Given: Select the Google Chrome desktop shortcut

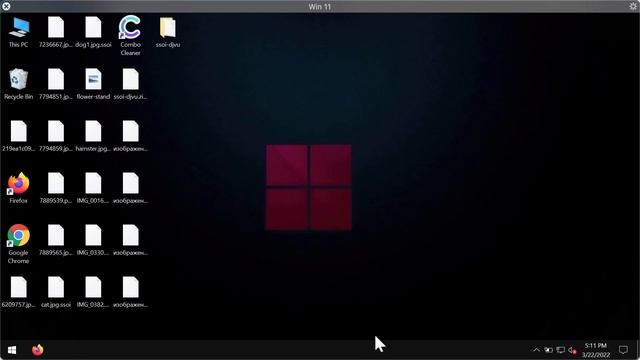Looking at the screenshot, I should pos(18,244).
